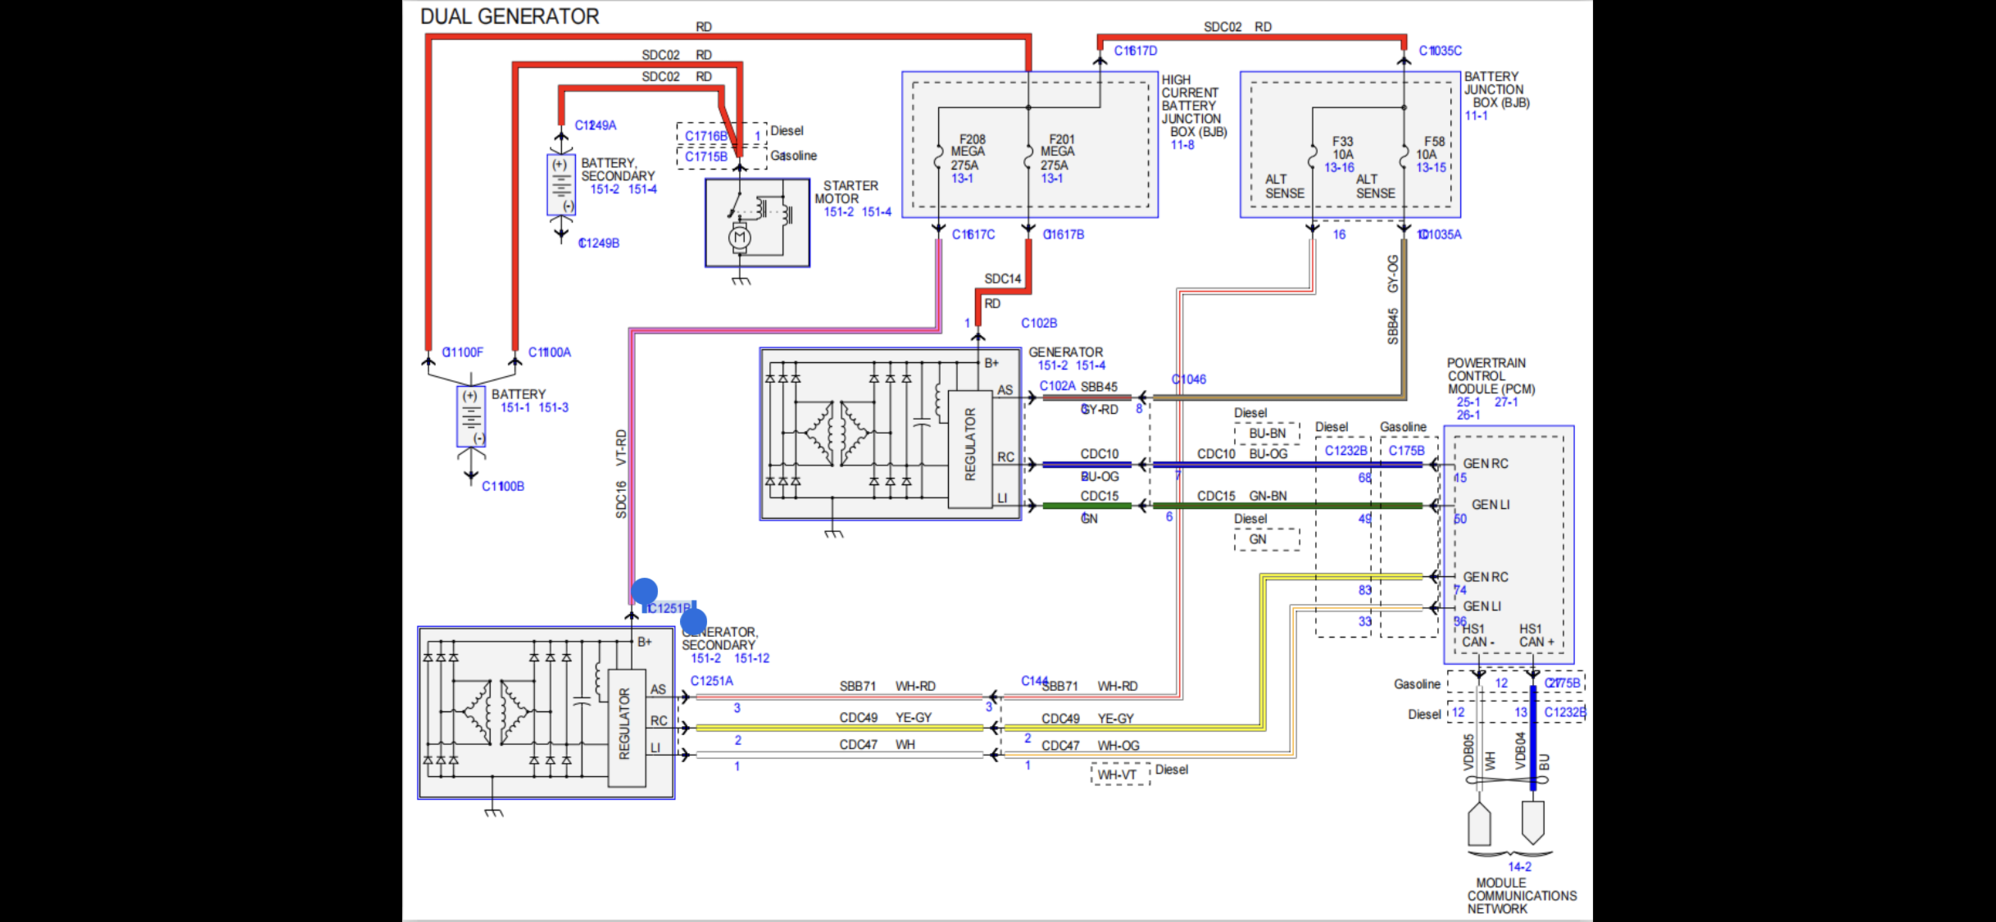Select the blue annotation dot near C1251B
The height and width of the screenshot is (922, 1996).
click(645, 593)
